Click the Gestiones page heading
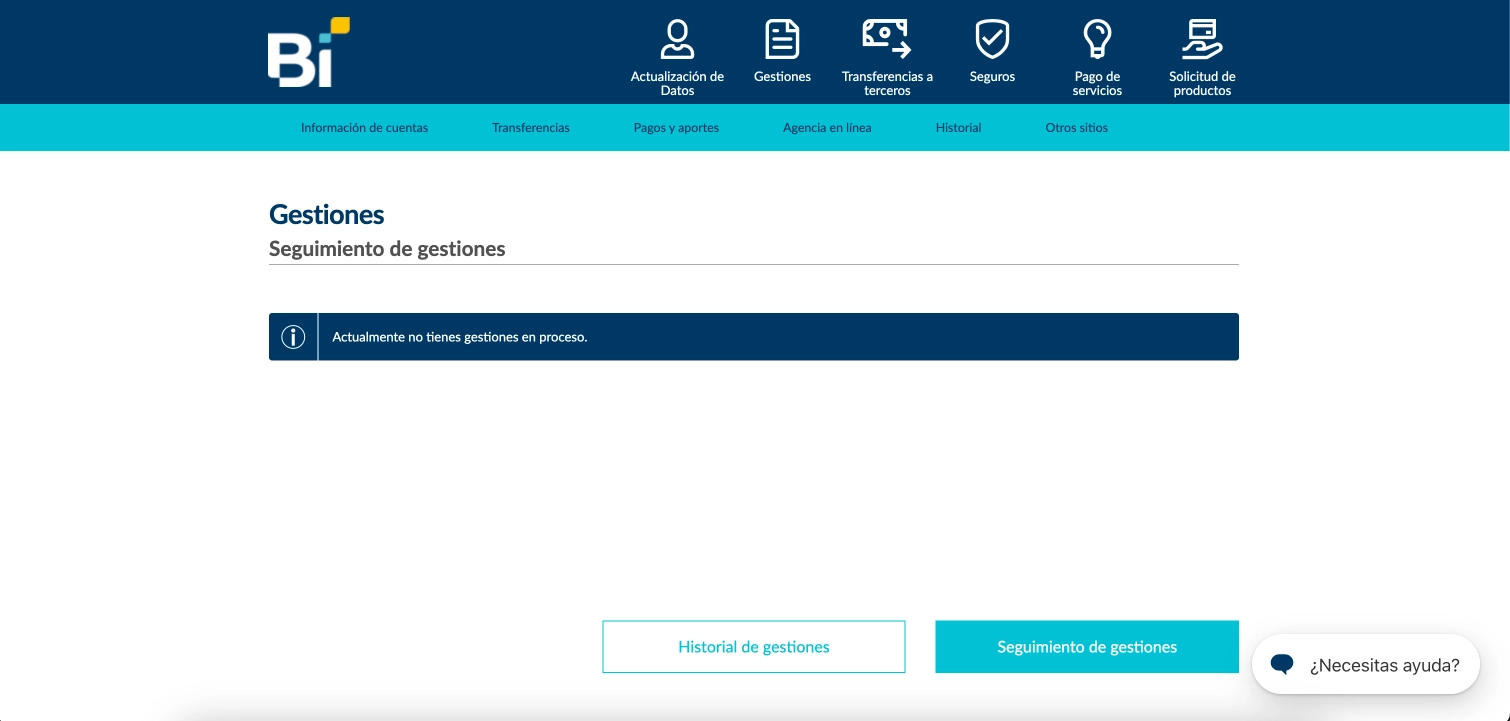The image size is (1510, 721). [327, 215]
